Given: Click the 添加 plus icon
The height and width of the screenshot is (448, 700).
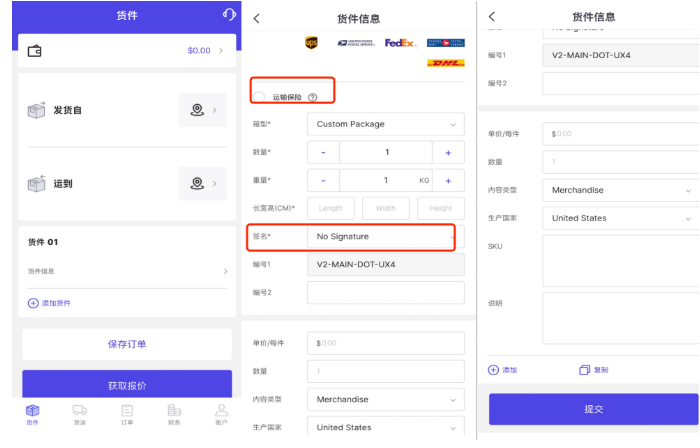Looking at the screenshot, I should [493, 370].
